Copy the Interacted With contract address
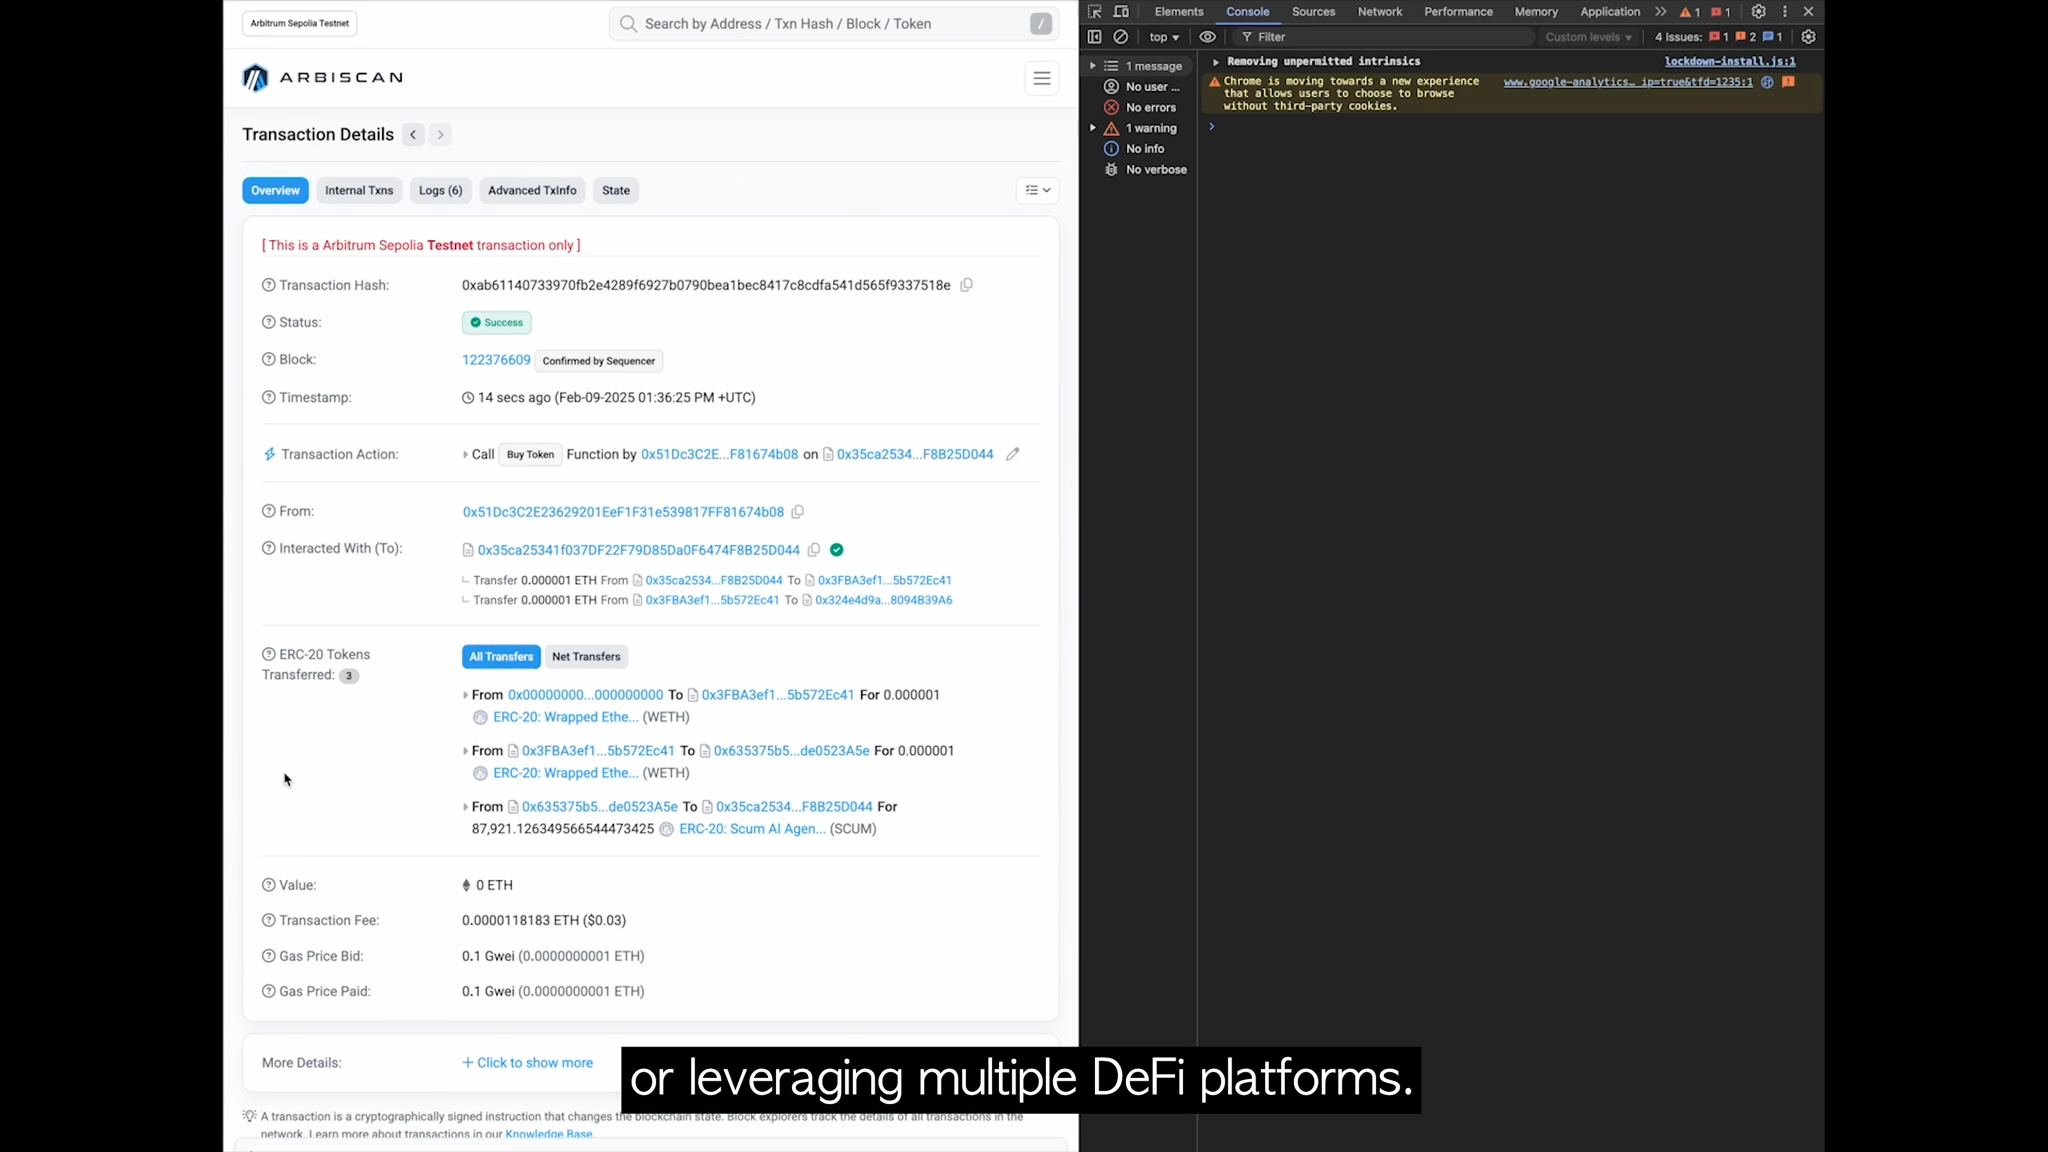The image size is (2048, 1152). pos(814,550)
